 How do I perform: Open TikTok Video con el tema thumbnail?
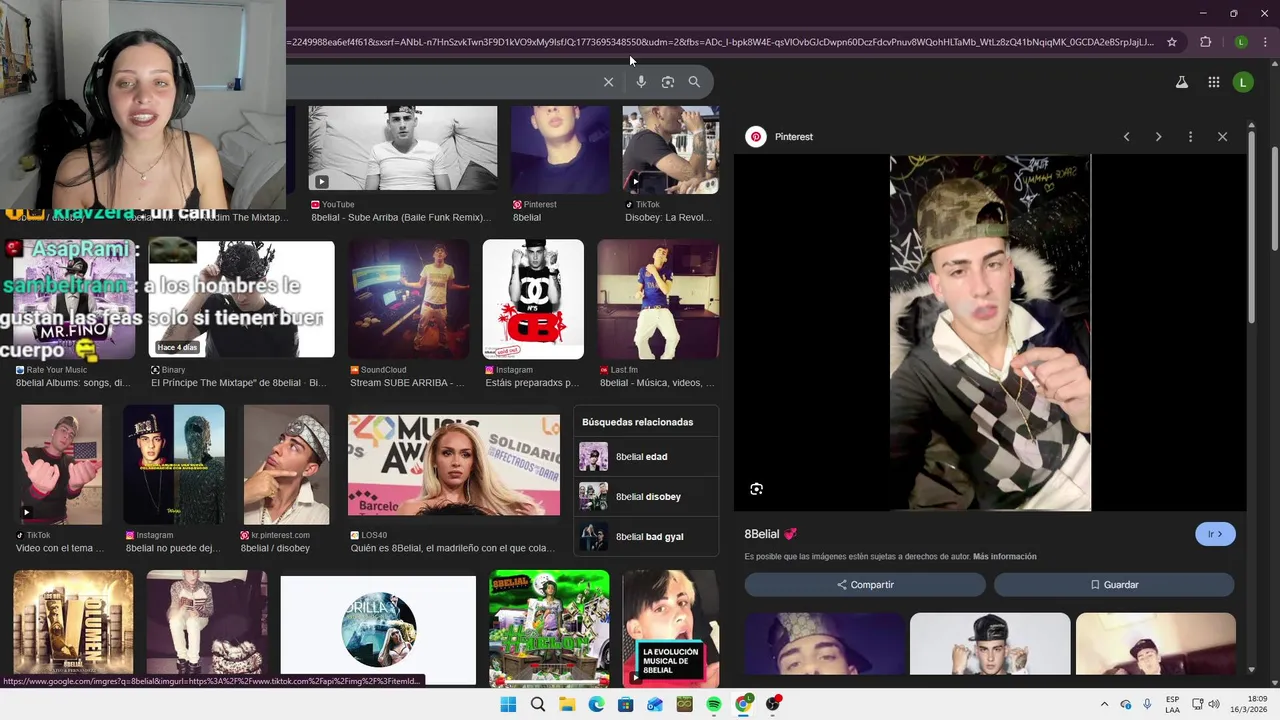click(61, 464)
